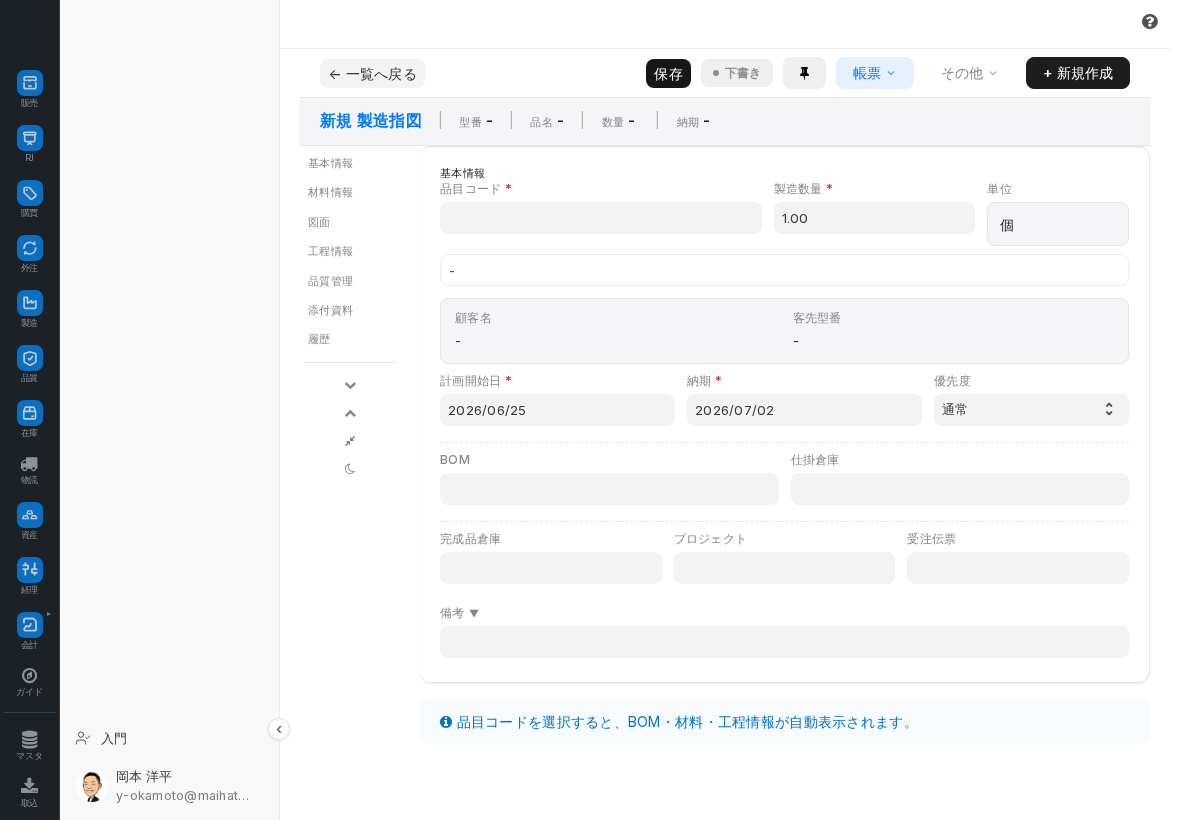Viewport: 1180px width, 820px height.
Task: Go to 材料情報 section
Action: pos(330,193)
